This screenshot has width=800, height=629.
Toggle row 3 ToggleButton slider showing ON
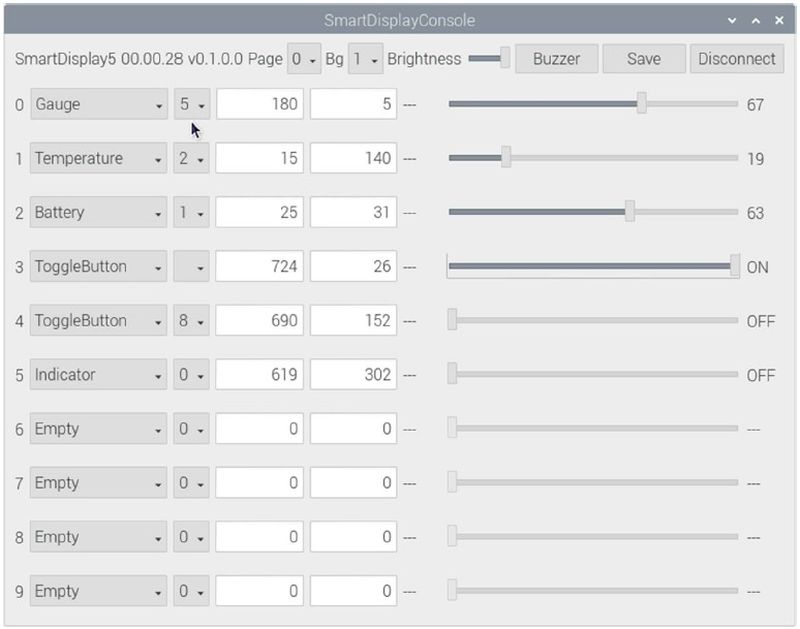pyautogui.click(x=735, y=266)
